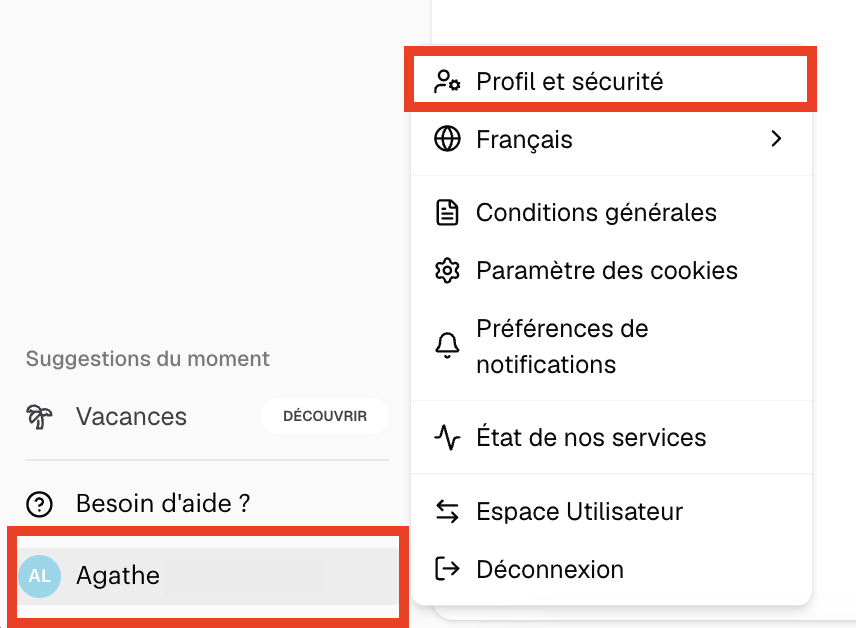Click the globe icon next to Français
Screen dimensions: 856x628
[x=447, y=139]
